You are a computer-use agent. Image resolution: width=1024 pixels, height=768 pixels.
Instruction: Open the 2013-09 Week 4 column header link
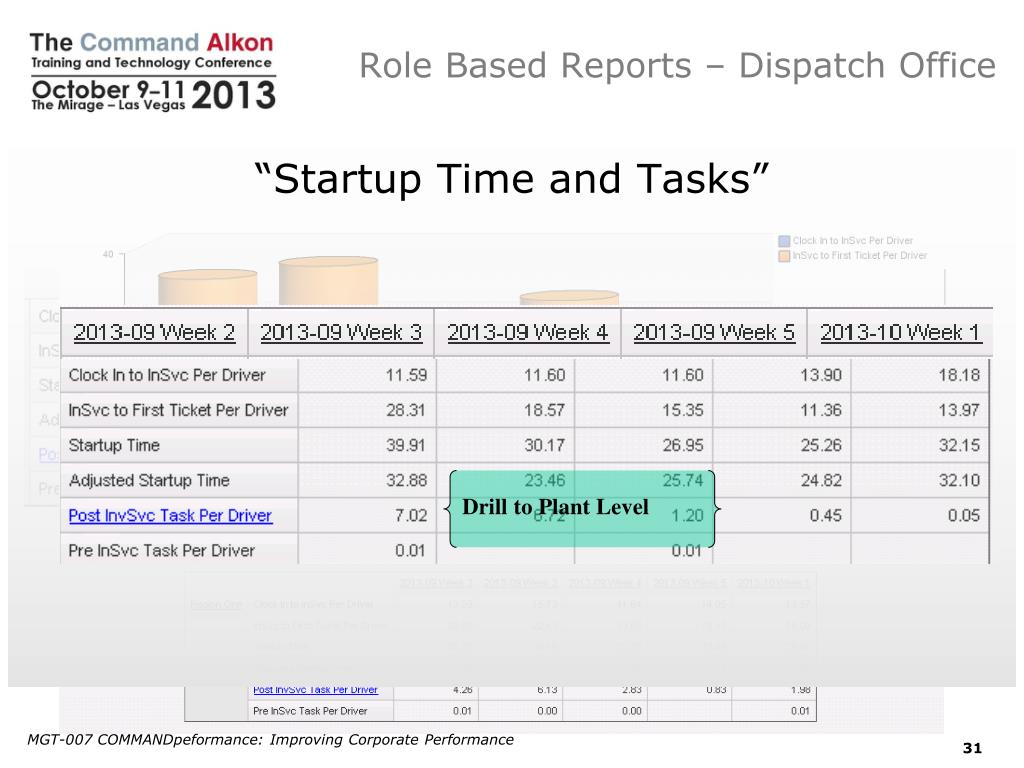pyautogui.click(x=528, y=332)
